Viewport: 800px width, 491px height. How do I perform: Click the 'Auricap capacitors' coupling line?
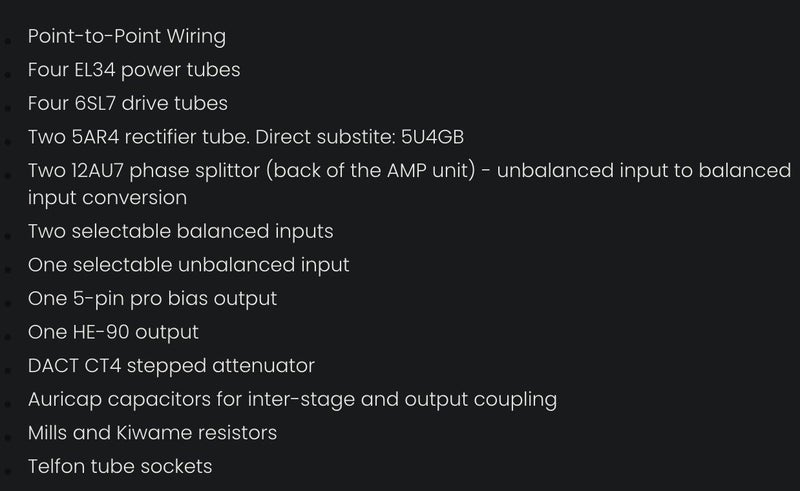pyautogui.click(x=292, y=399)
